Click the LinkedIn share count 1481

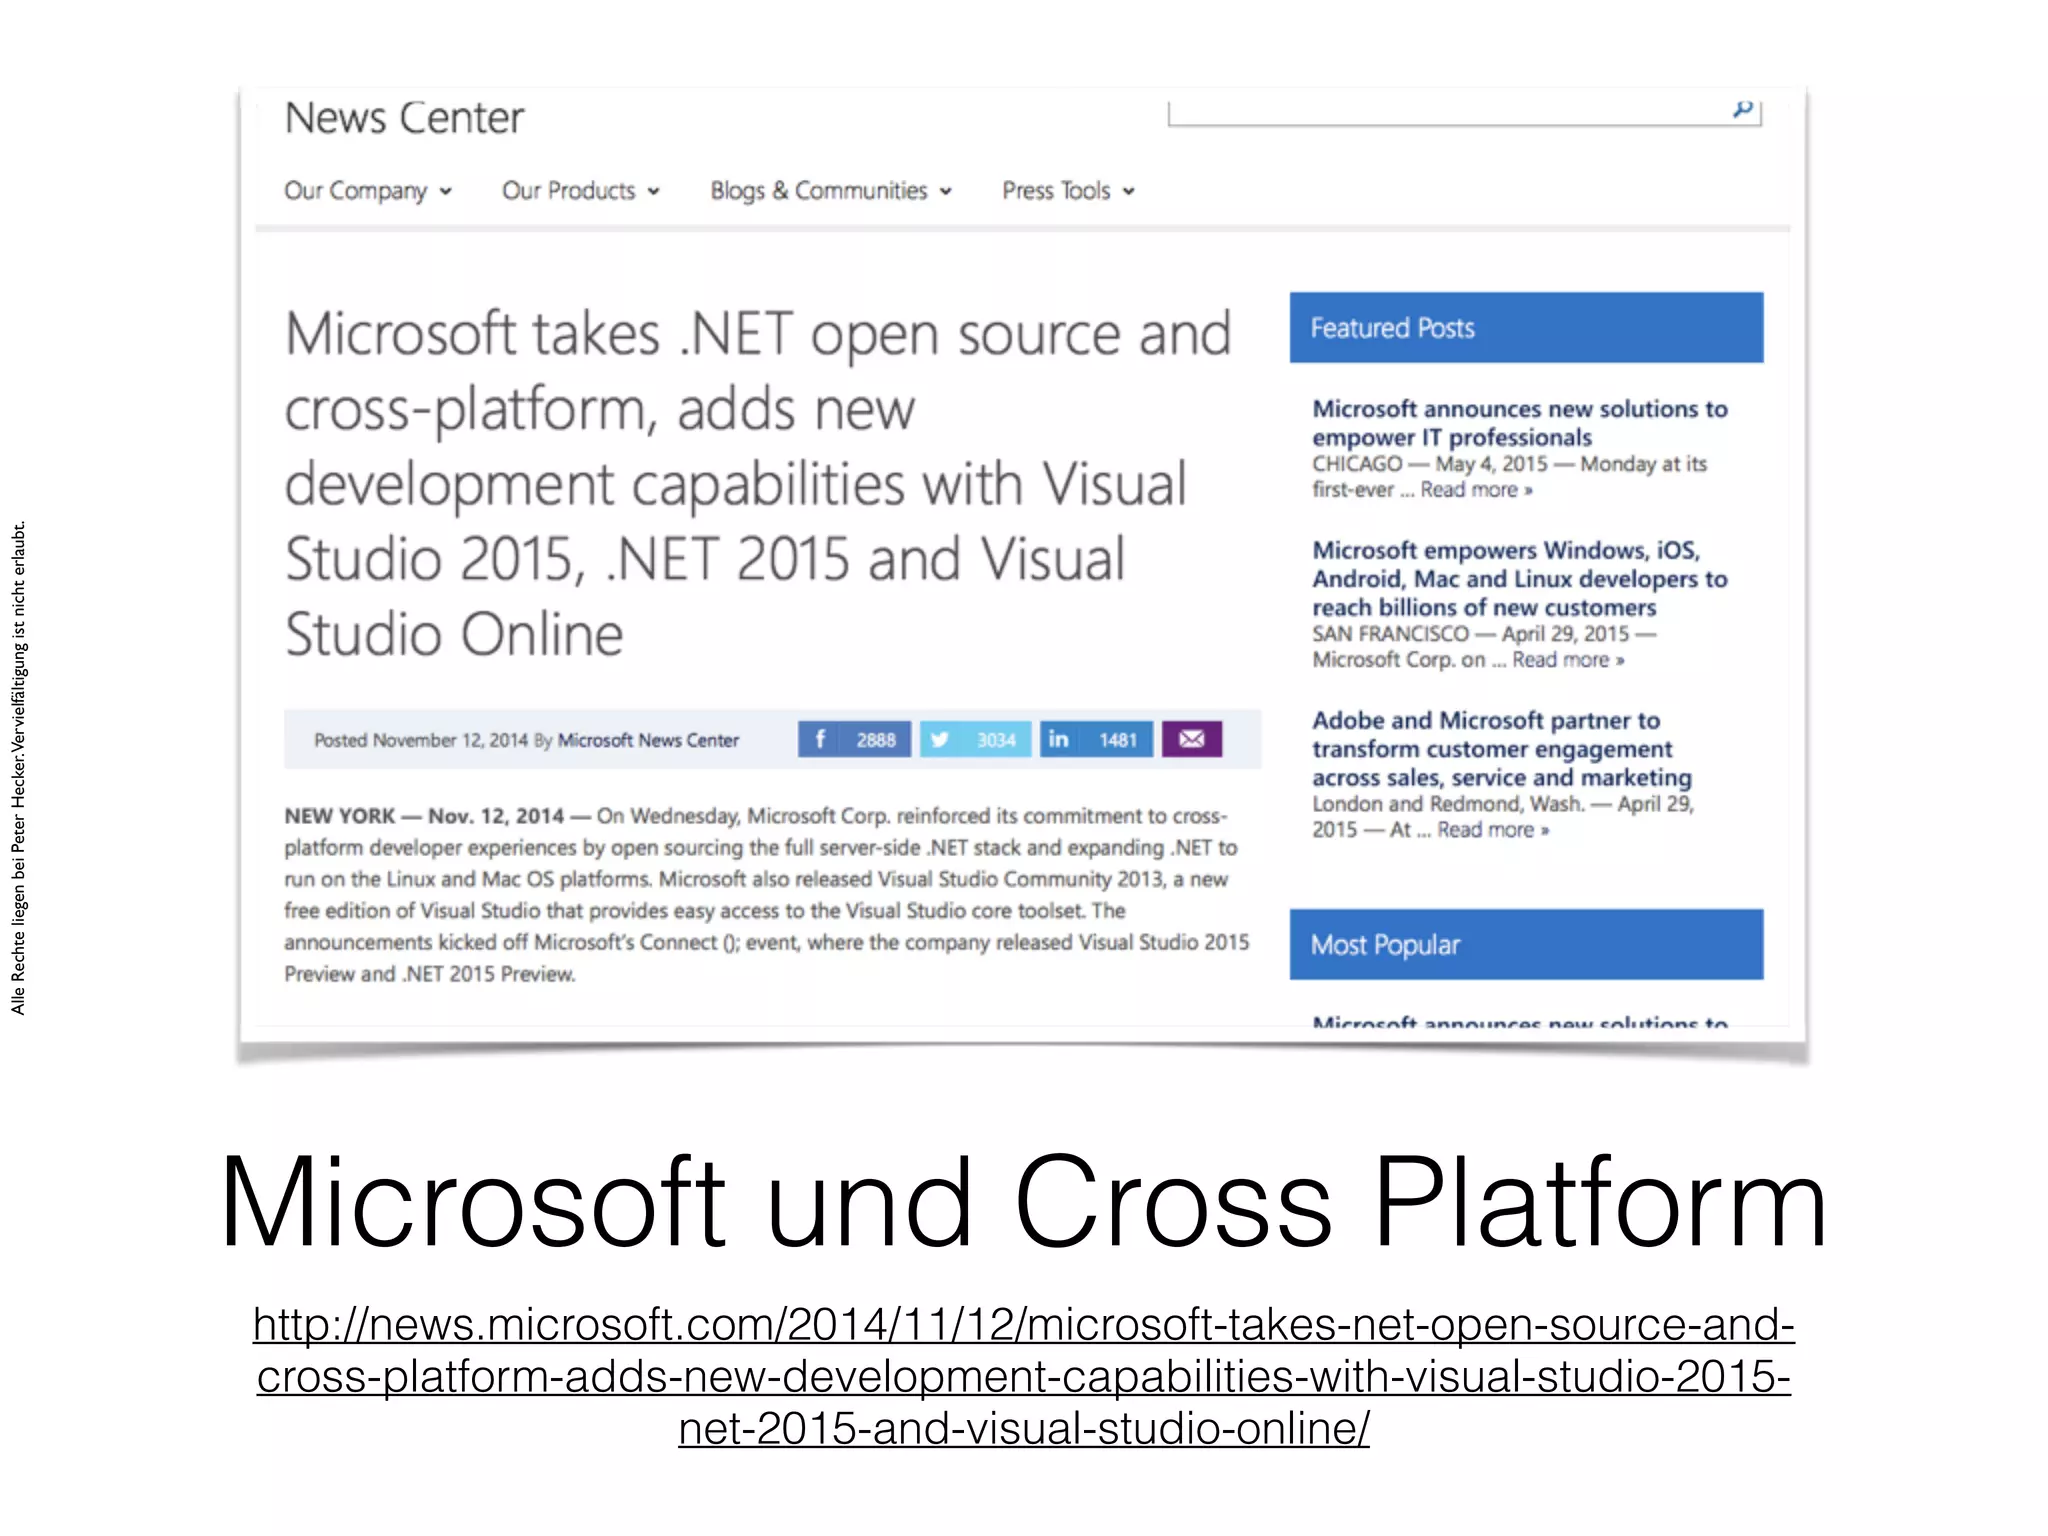tap(1117, 740)
